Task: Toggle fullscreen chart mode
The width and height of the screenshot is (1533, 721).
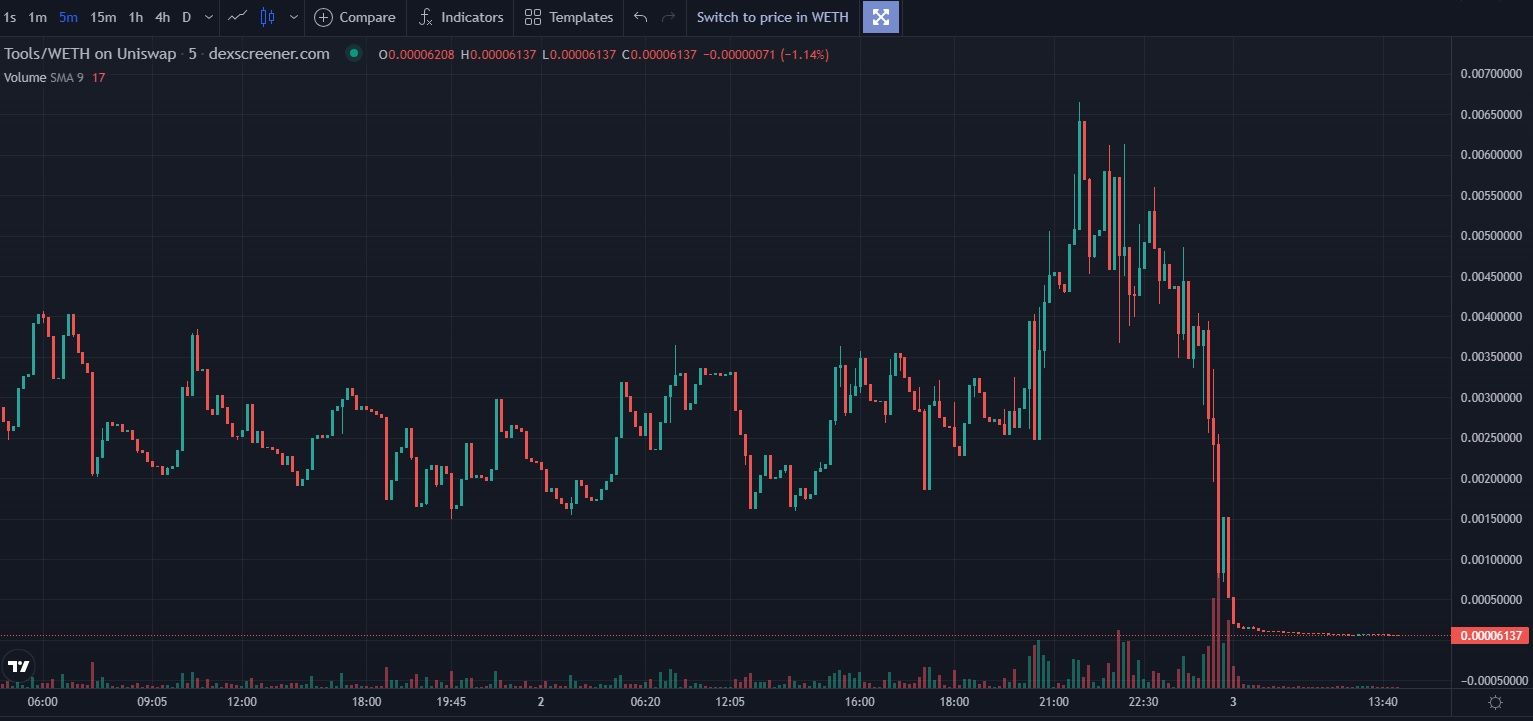Action: tap(881, 17)
